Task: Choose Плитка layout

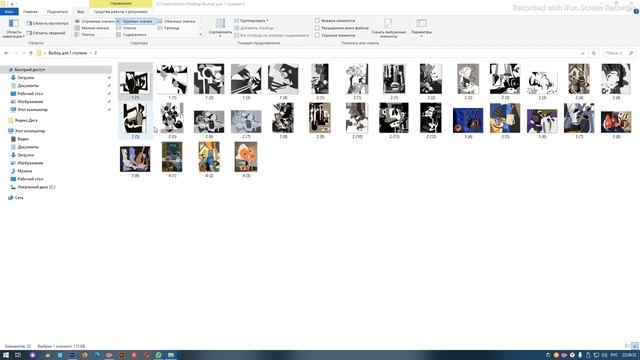Action: point(85,35)
